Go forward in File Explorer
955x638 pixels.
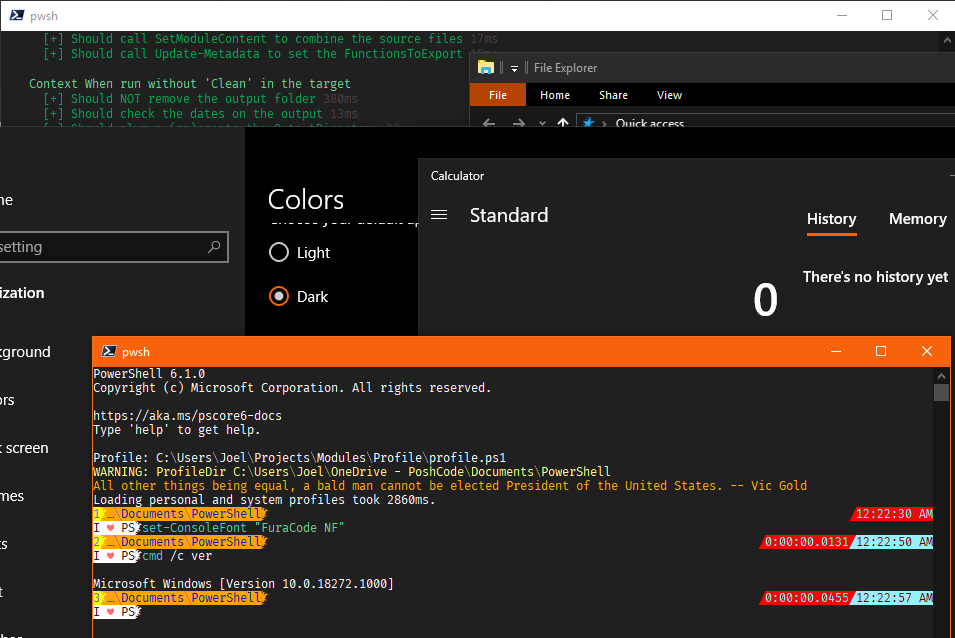pyautogui.click(x=518, y=123)
